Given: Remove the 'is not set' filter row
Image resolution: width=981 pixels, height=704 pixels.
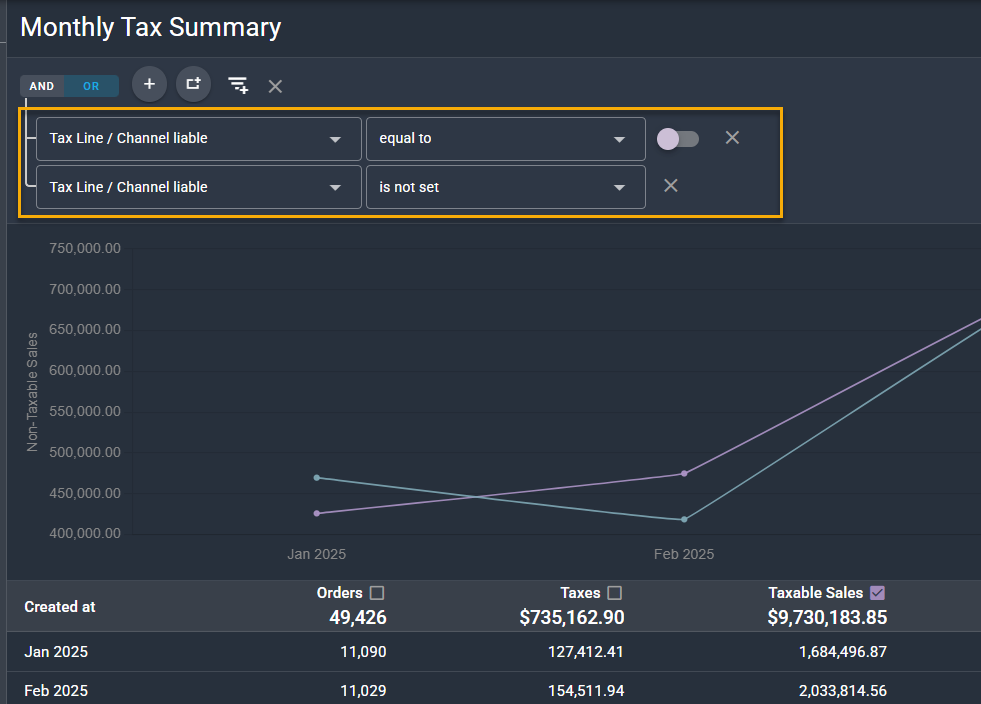Looking at the screenshot, I should click(671, 186).
